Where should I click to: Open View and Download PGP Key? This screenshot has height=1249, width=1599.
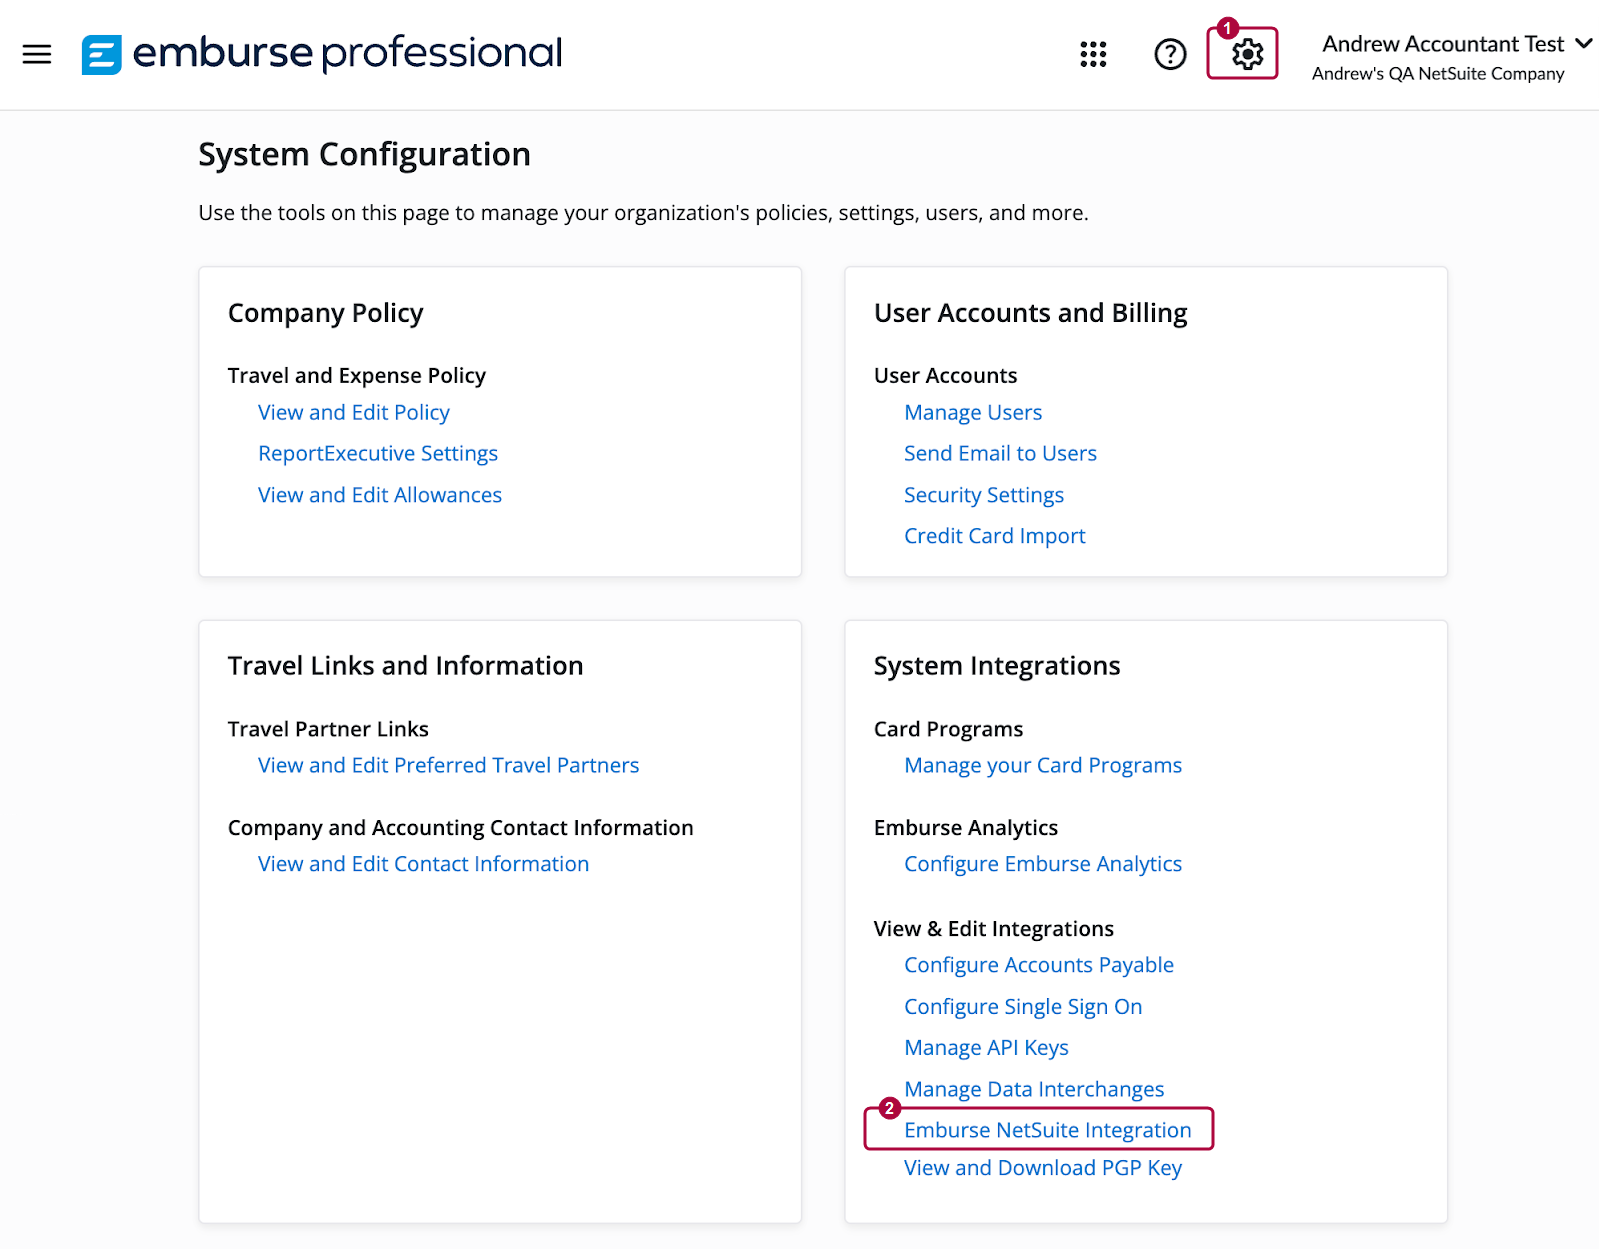coord(1043,1168)
